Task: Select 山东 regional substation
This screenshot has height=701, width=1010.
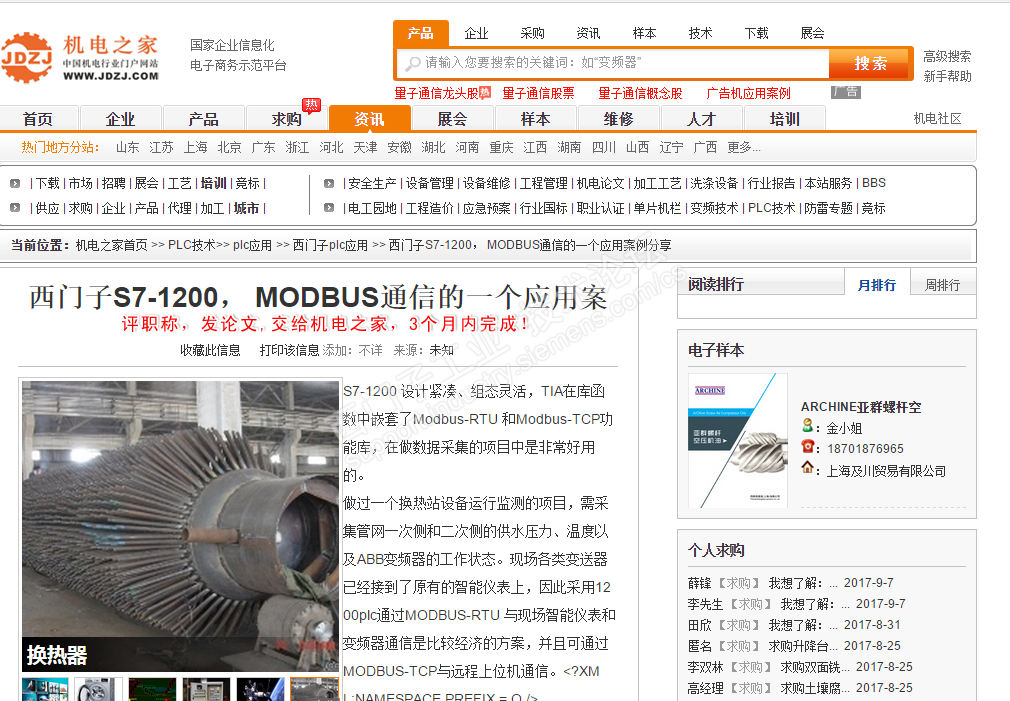Action: (128, 148)
